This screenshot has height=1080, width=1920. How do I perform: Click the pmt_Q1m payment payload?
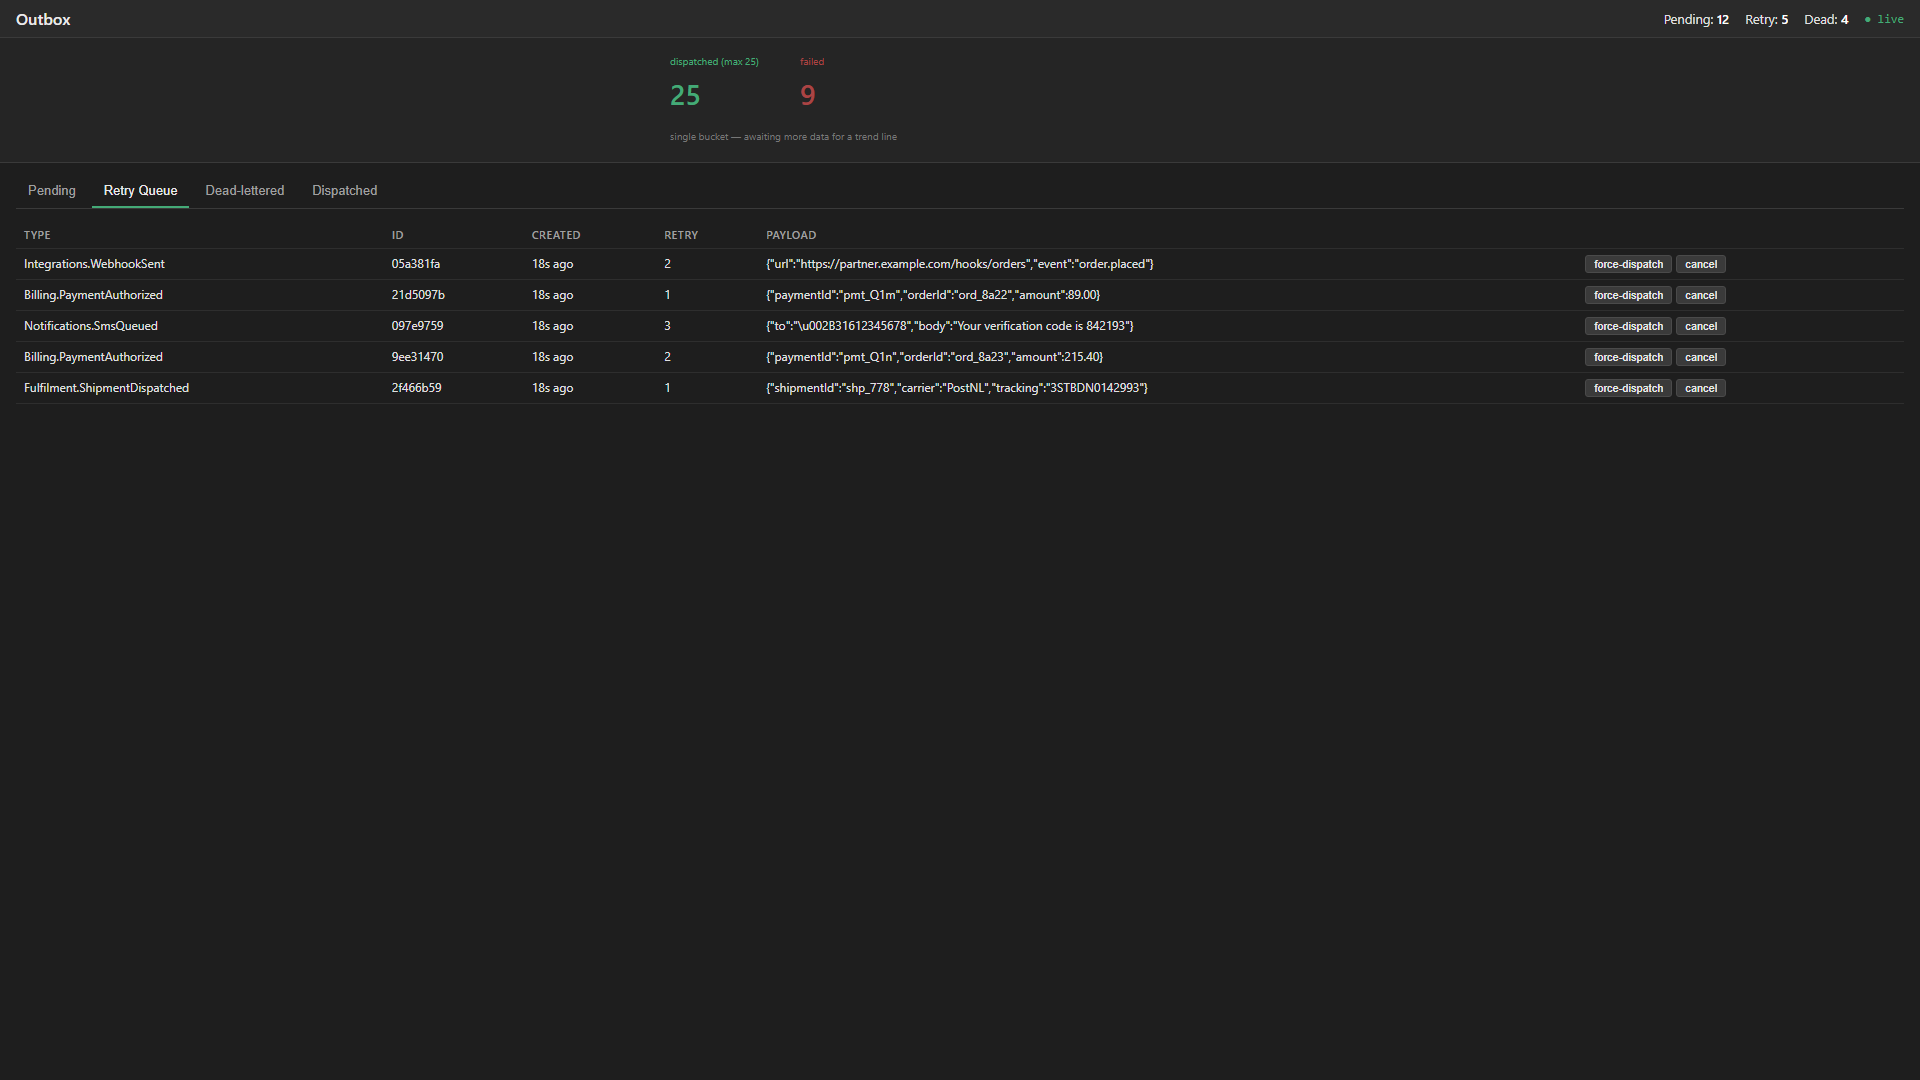tap(933, 295)
